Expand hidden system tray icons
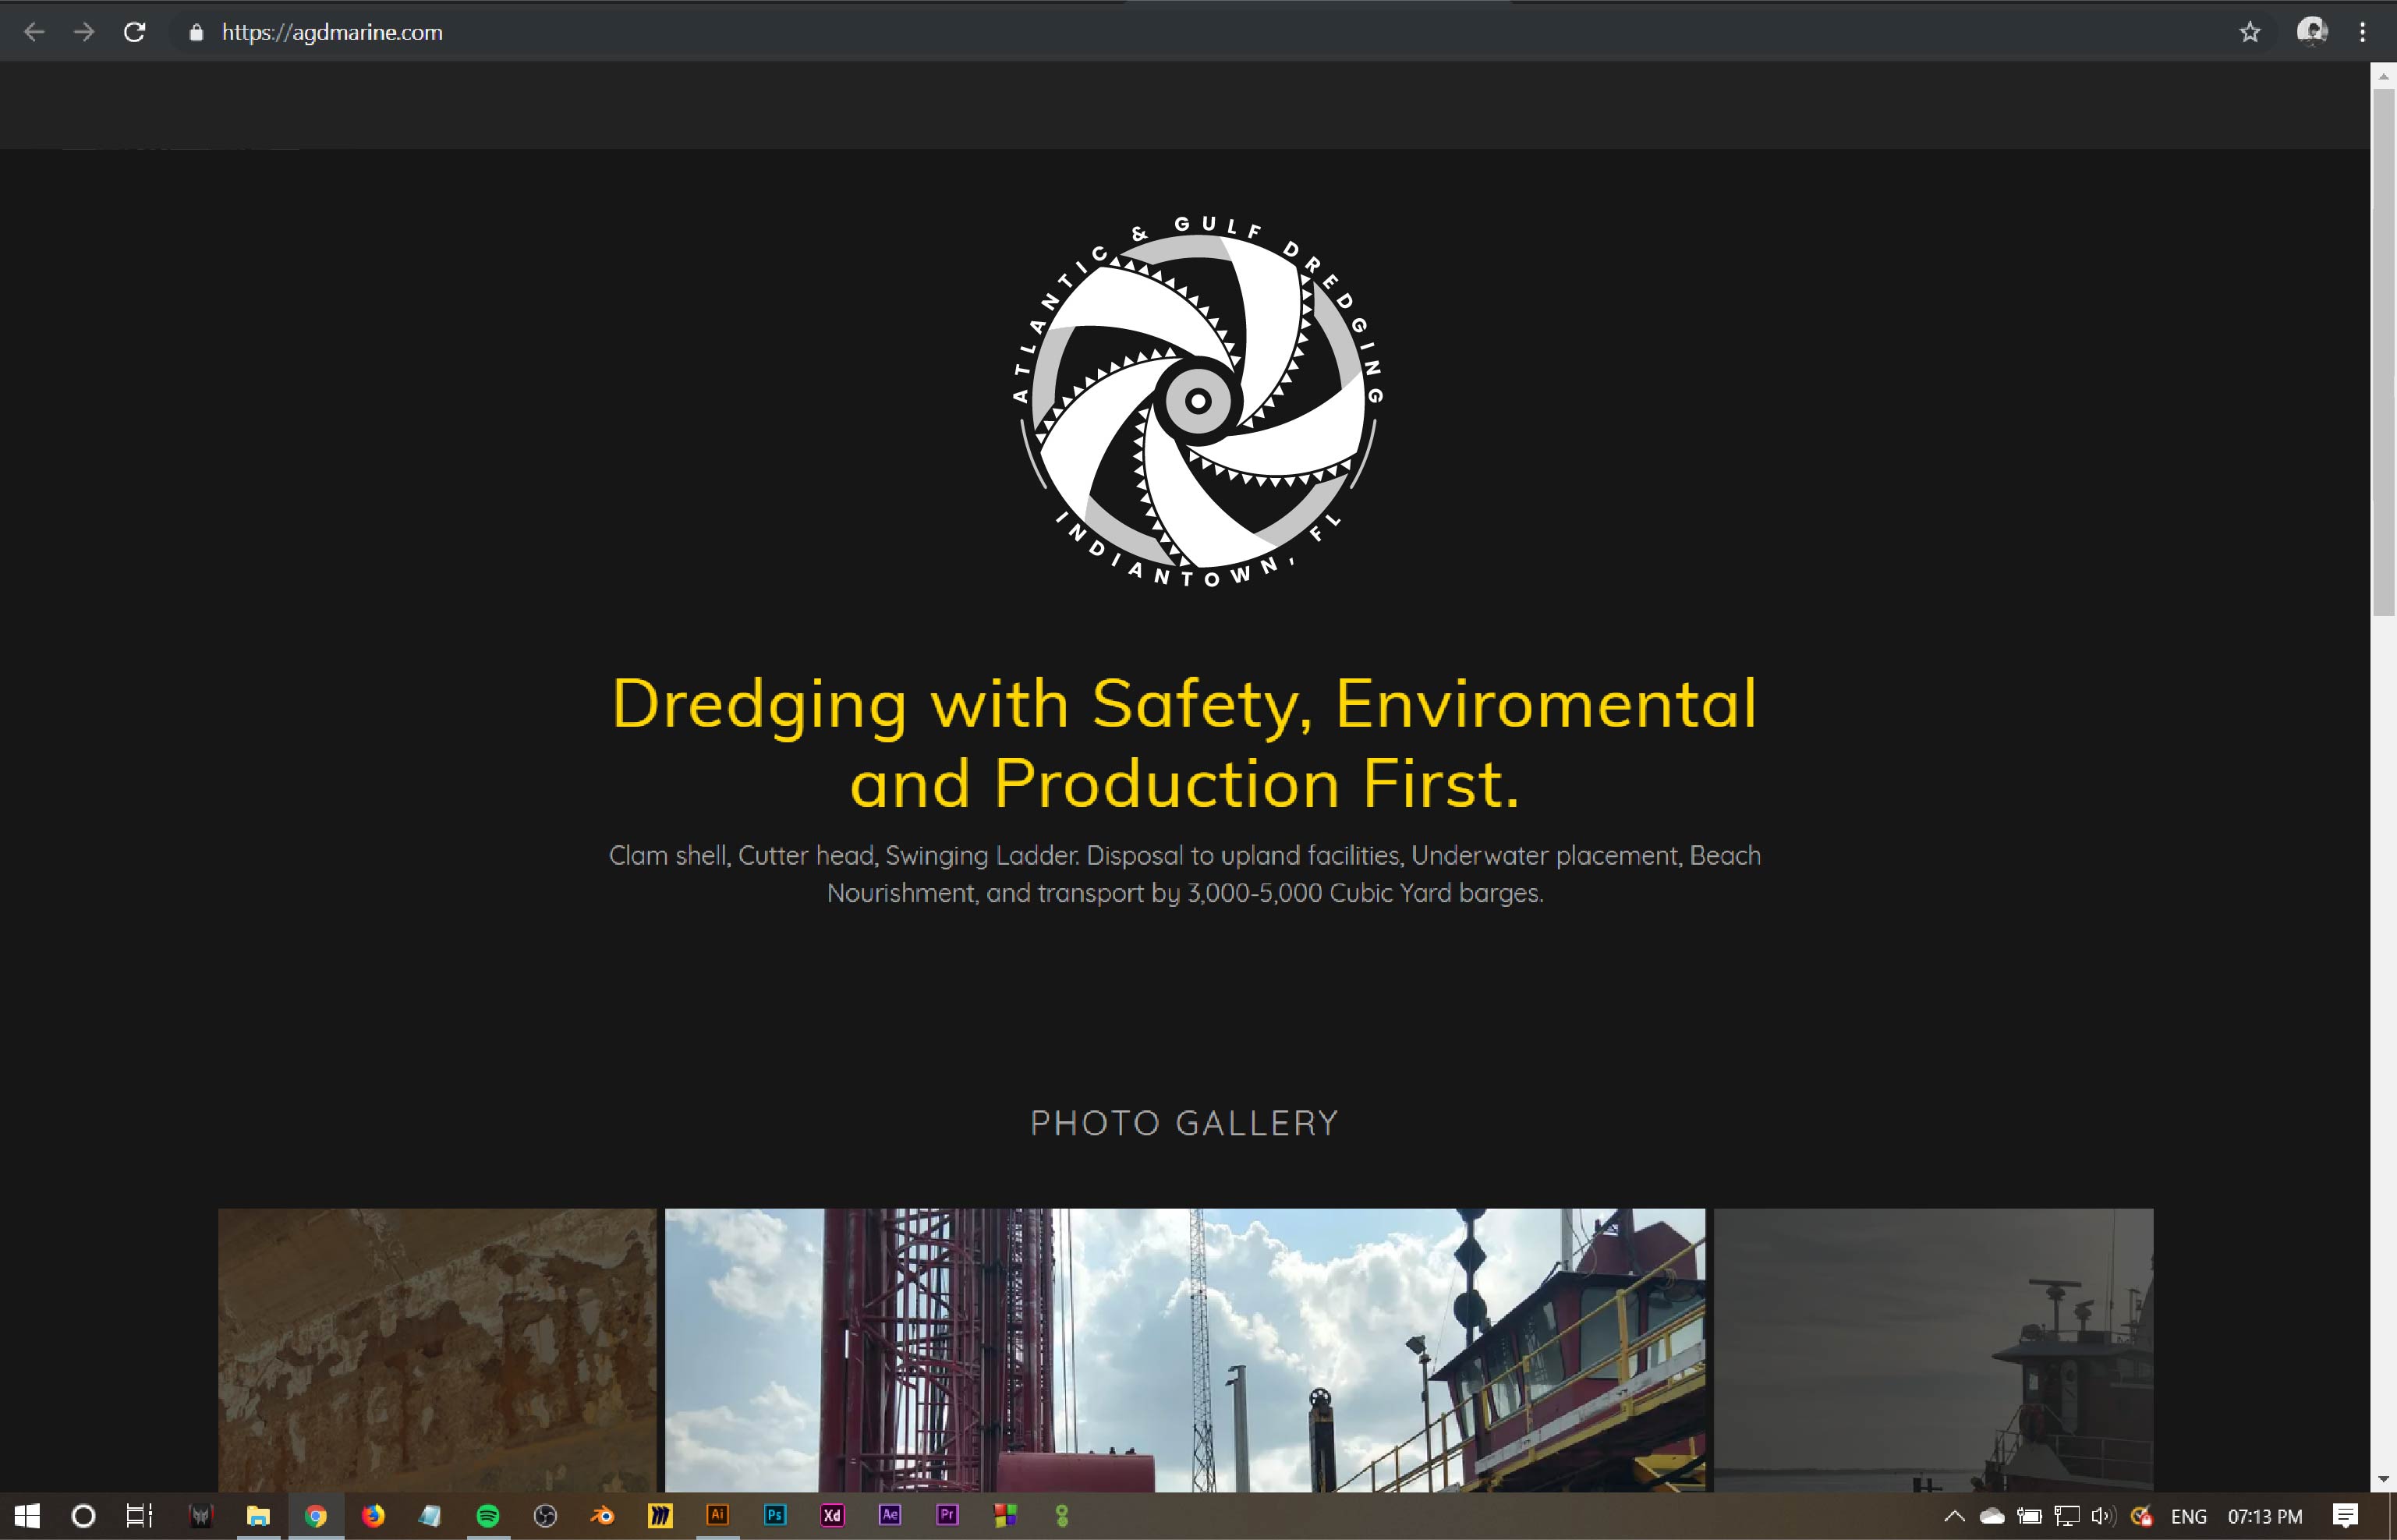Screen dimensions: 2397x1540 1954,1516
